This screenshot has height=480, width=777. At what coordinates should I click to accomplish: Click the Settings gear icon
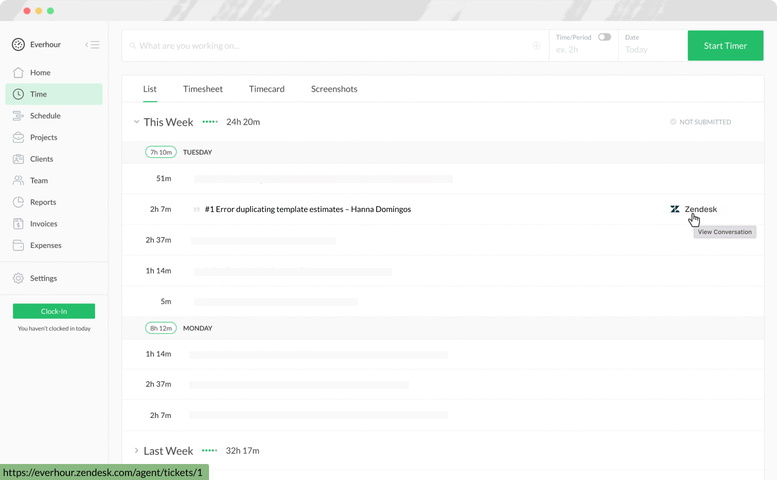click(x=18, y=278)
